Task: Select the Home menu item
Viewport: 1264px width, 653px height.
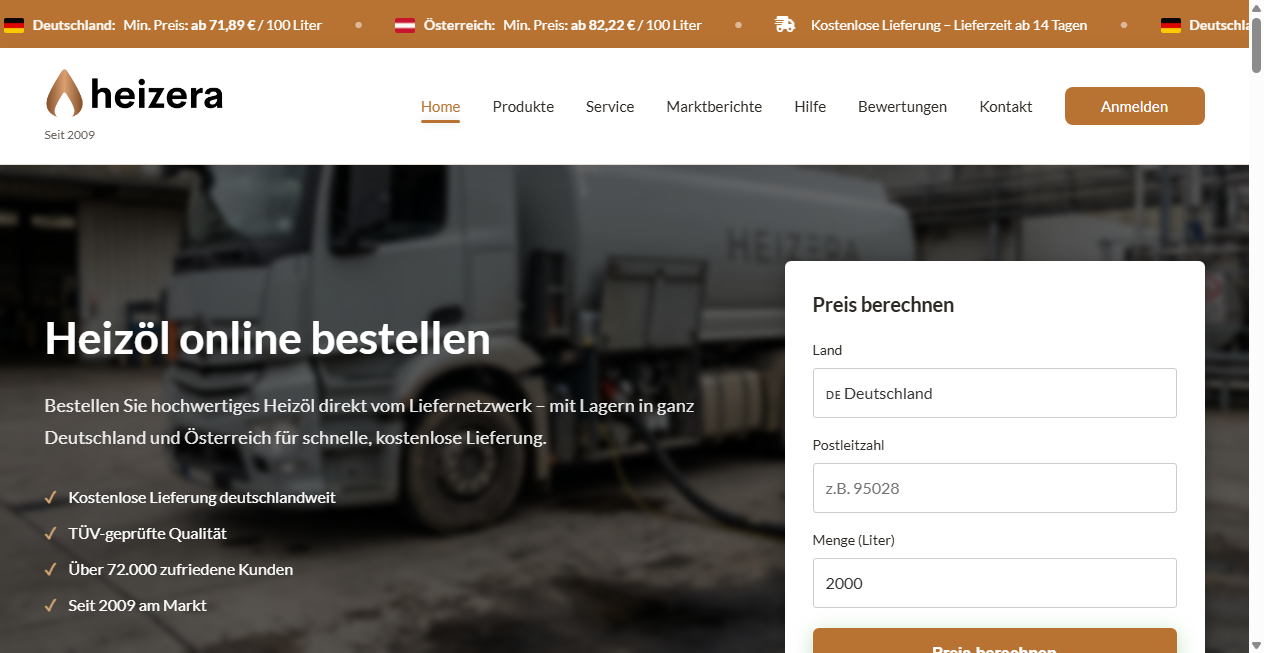Action: 440,106
